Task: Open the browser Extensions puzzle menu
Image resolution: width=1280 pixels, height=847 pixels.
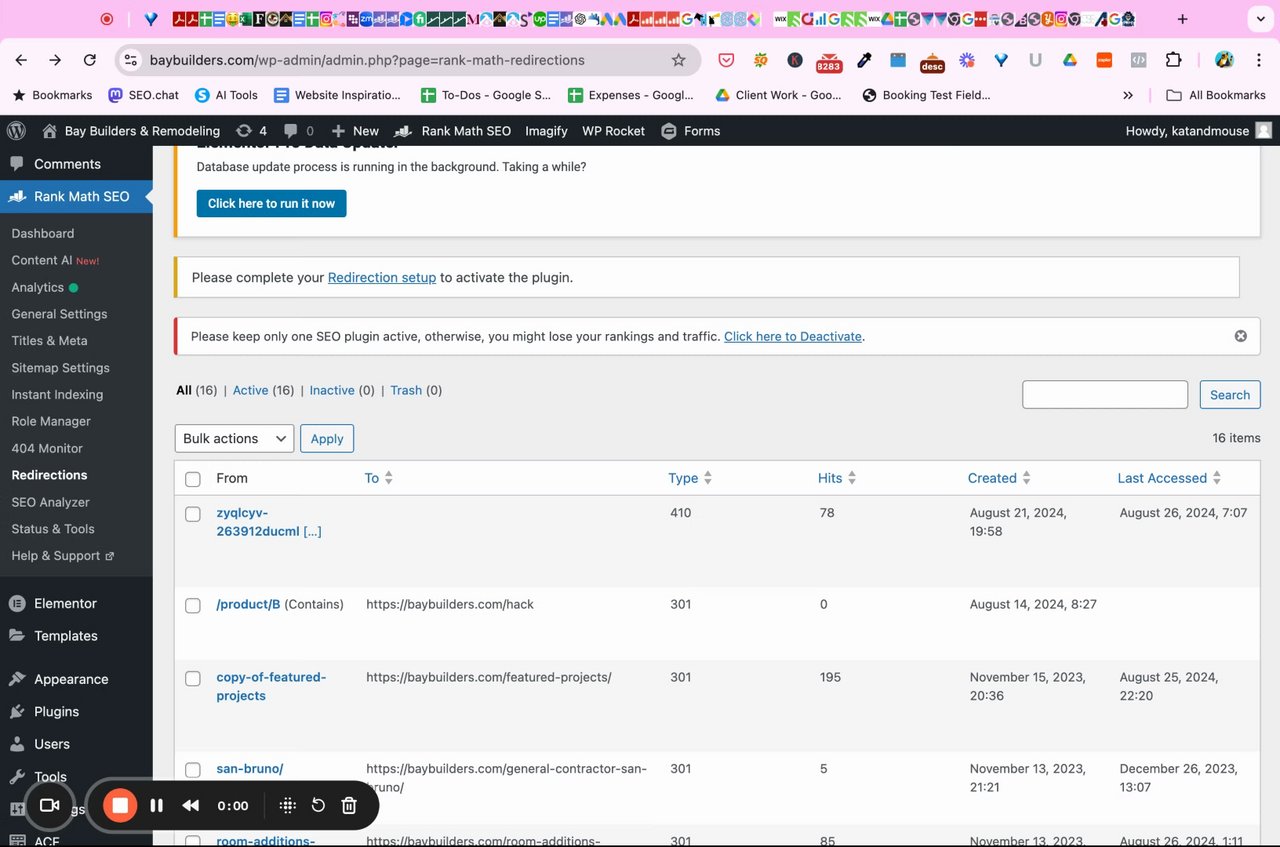Action: click(1174, 60)
